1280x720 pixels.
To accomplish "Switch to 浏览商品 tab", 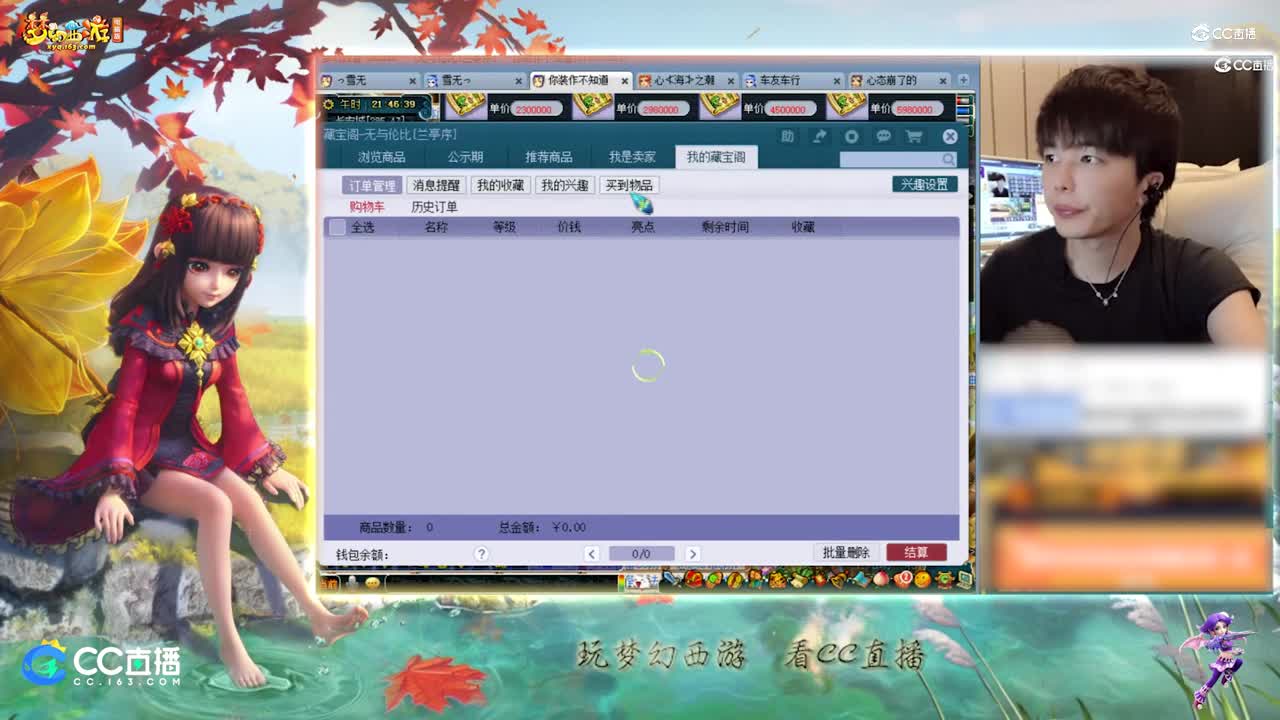I will point(382,157).
